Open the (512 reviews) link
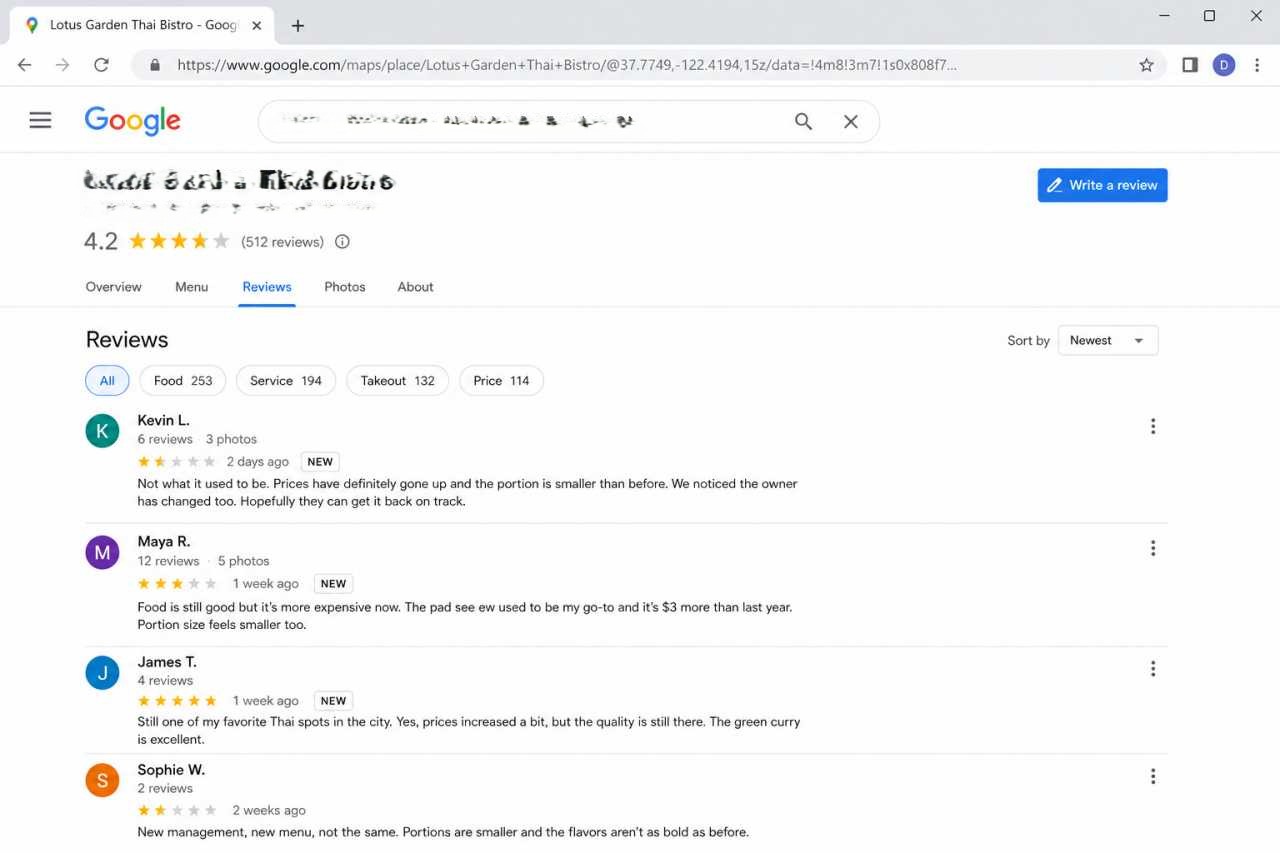Viewport: 1280px width, 853px height. [x=283, y=242]
